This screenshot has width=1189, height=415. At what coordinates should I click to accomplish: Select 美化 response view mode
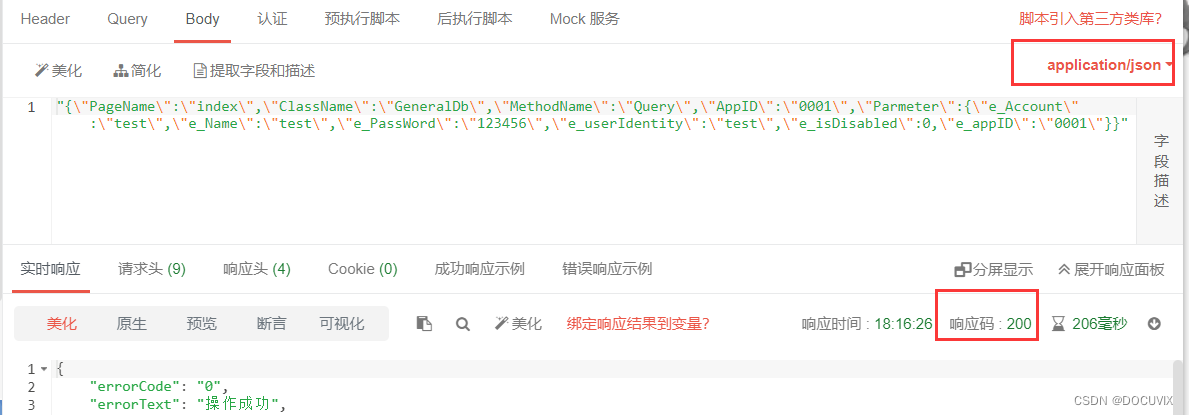[62, 324]
